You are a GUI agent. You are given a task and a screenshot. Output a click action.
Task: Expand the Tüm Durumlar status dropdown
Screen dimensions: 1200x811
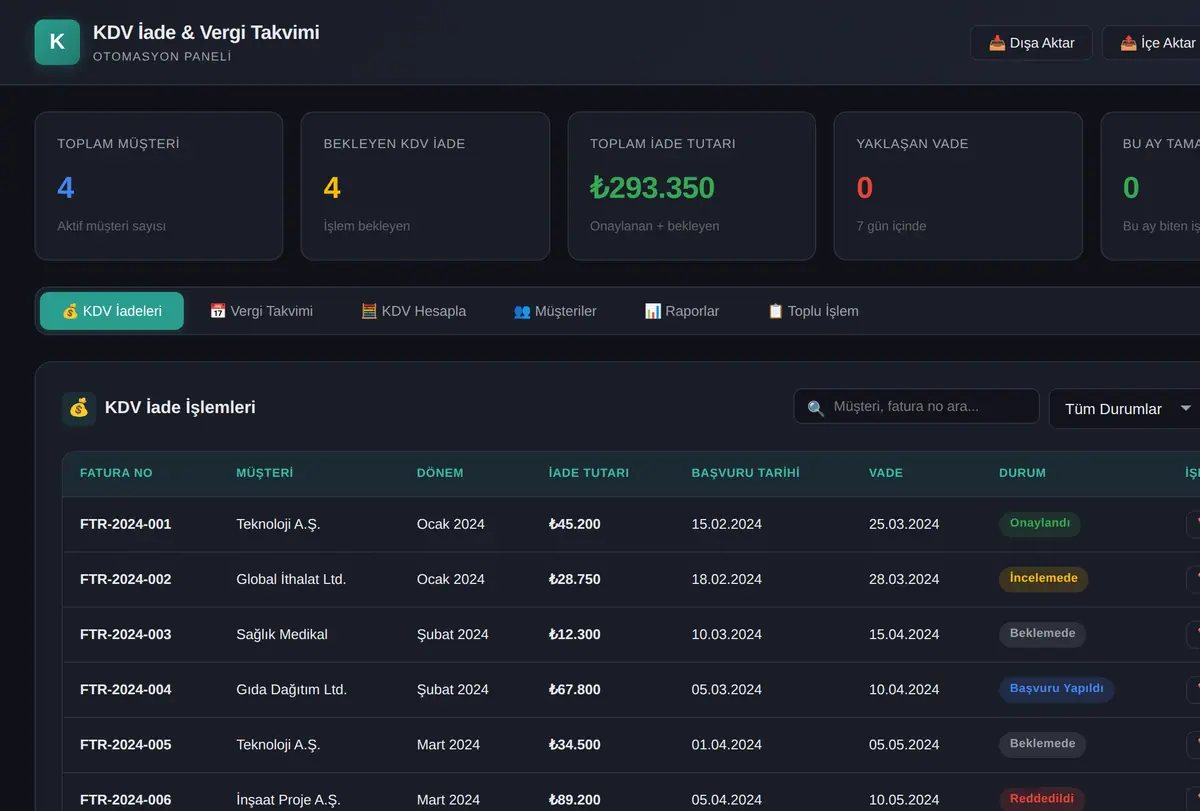pos(1126,409)
